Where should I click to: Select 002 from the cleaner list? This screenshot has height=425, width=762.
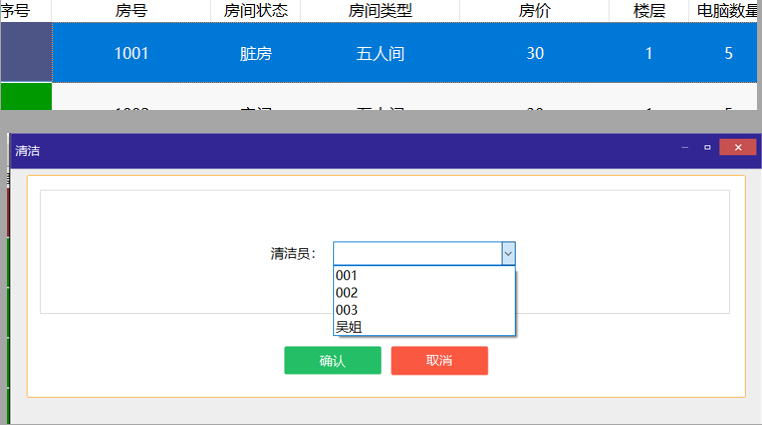tap(424, 292)
